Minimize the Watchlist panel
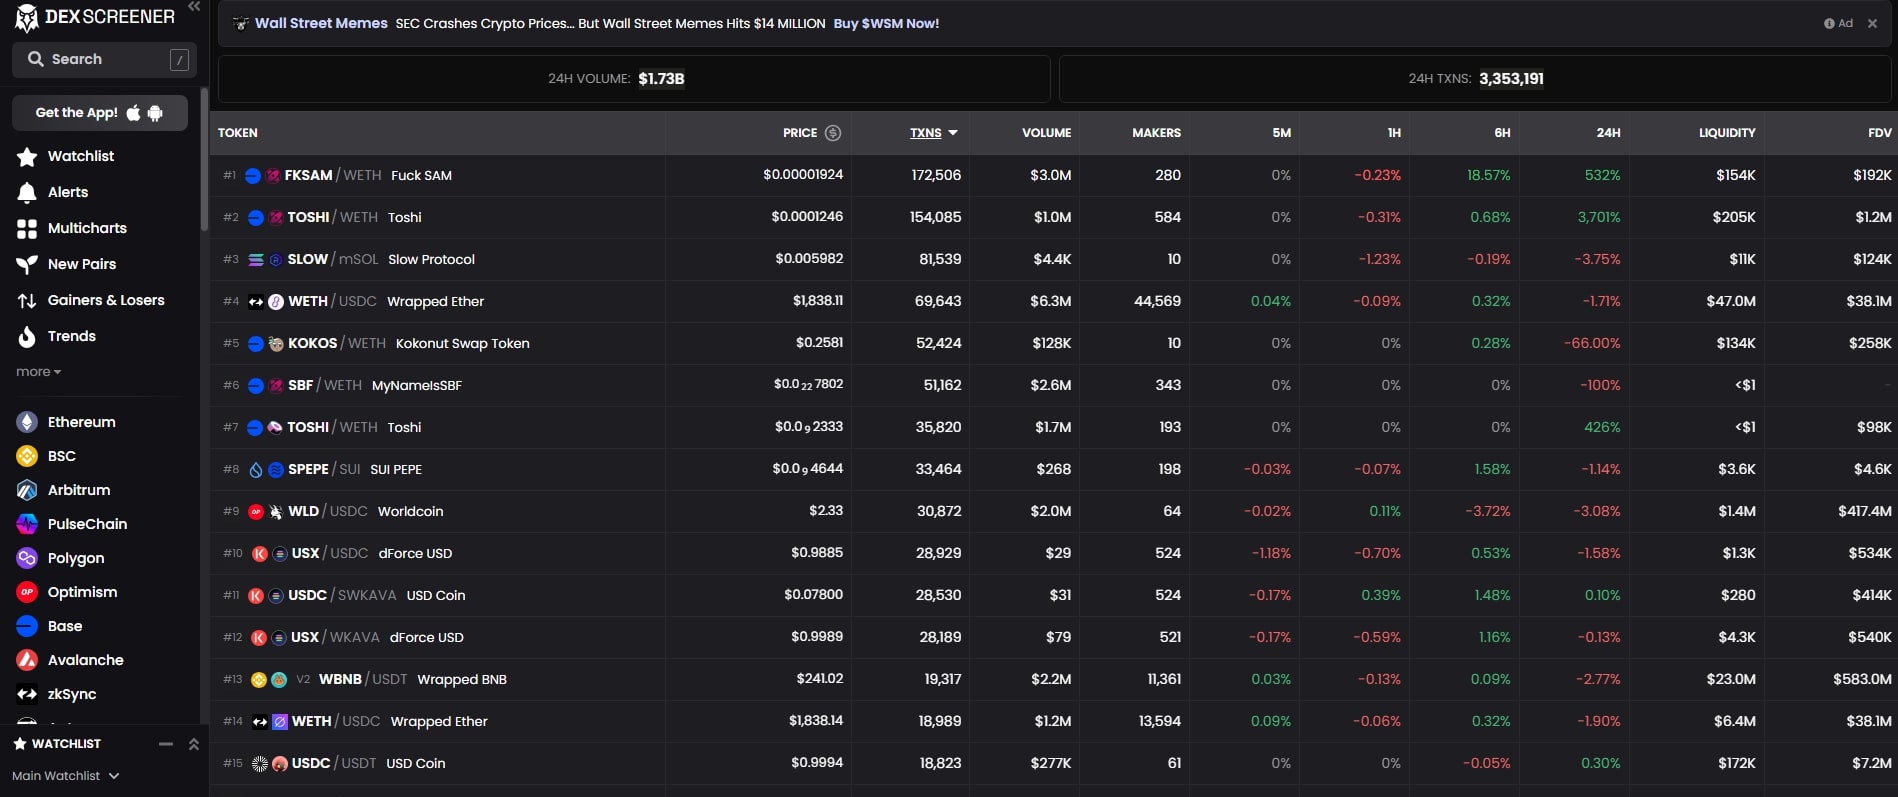This screenshot has width=1898, height=797. (166, 744)
